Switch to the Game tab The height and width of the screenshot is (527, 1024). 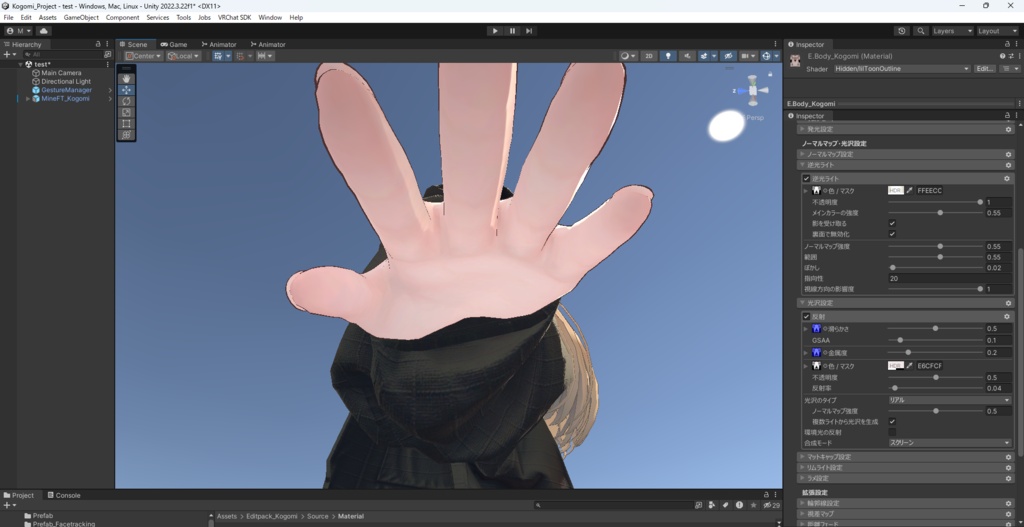(x=174, y=44)
